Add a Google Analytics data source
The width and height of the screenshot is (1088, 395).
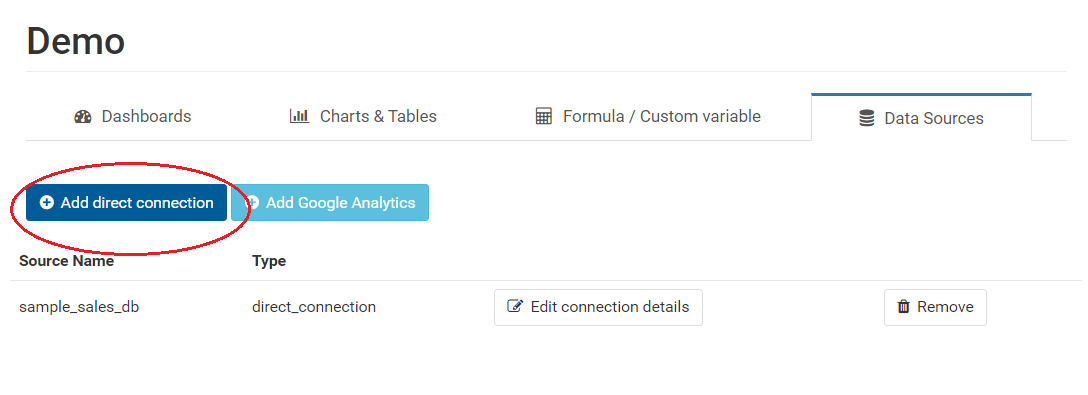330,203
